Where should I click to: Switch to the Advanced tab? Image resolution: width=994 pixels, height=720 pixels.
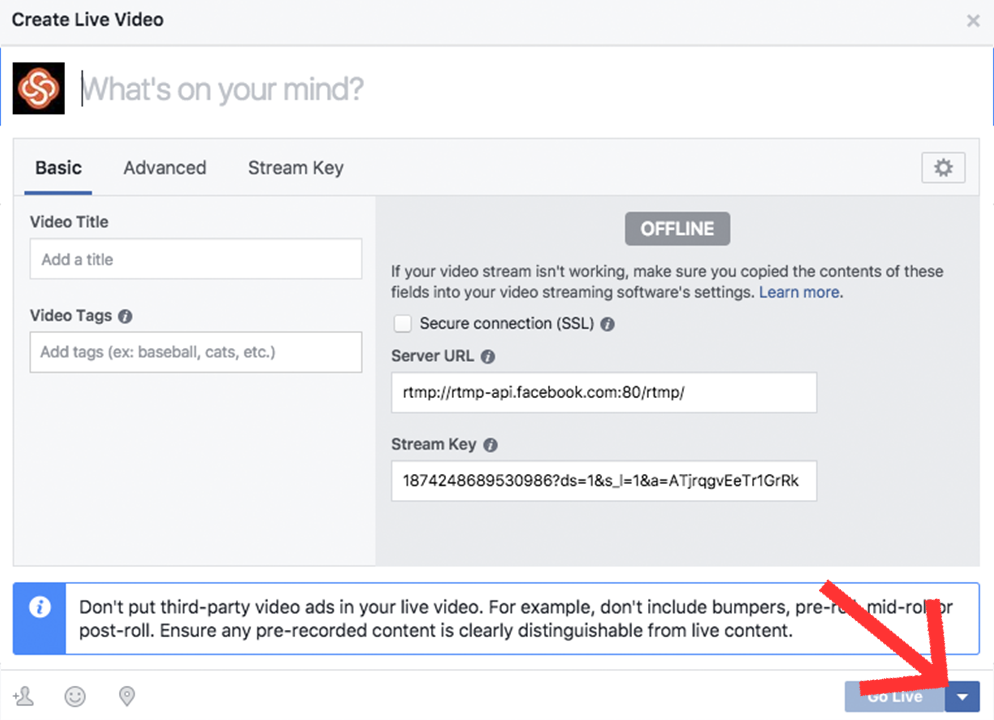[x=165, y=168]
